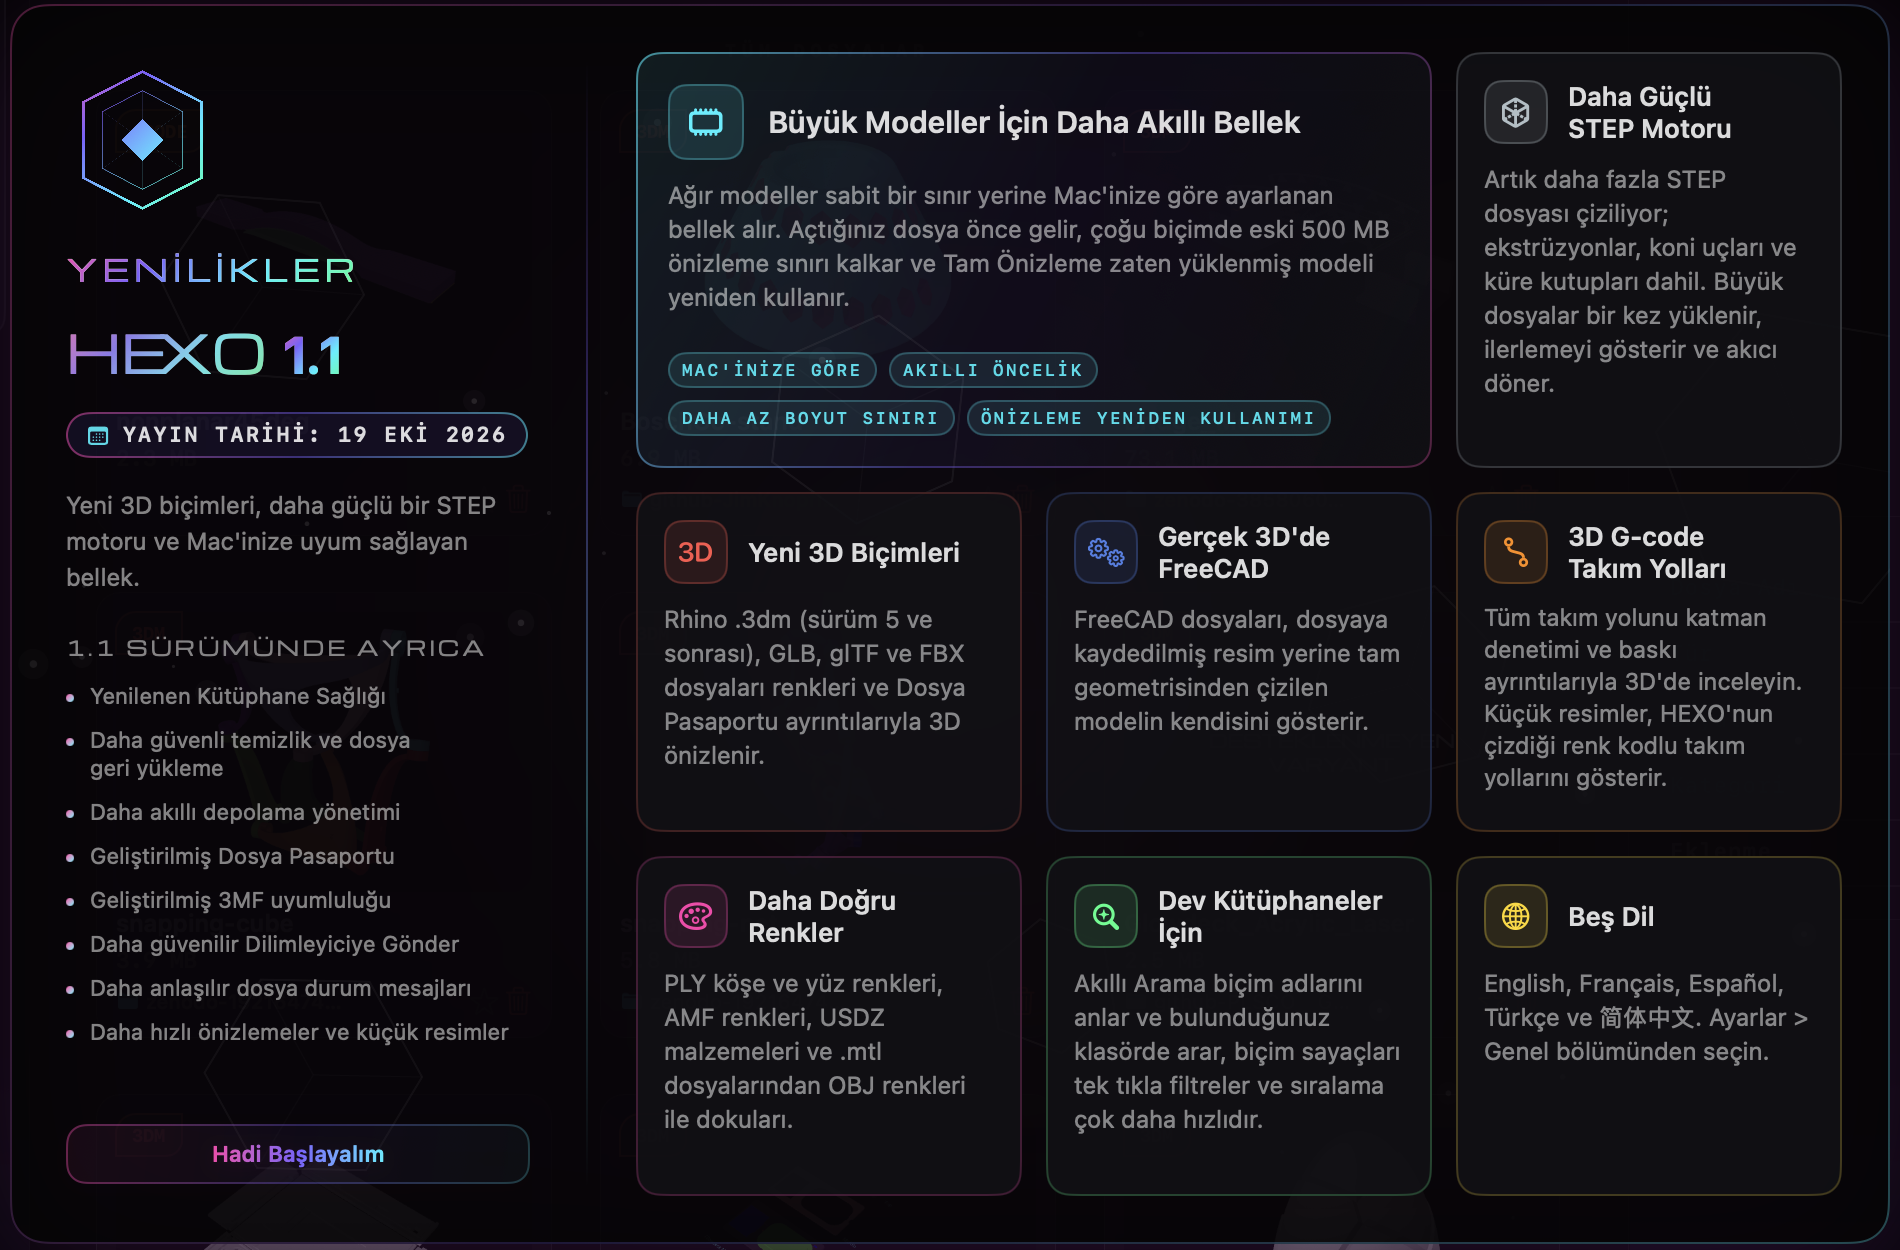Click the calendar icon in release date badge
The image size is (1900, 1250).
[x=98, y=435]
